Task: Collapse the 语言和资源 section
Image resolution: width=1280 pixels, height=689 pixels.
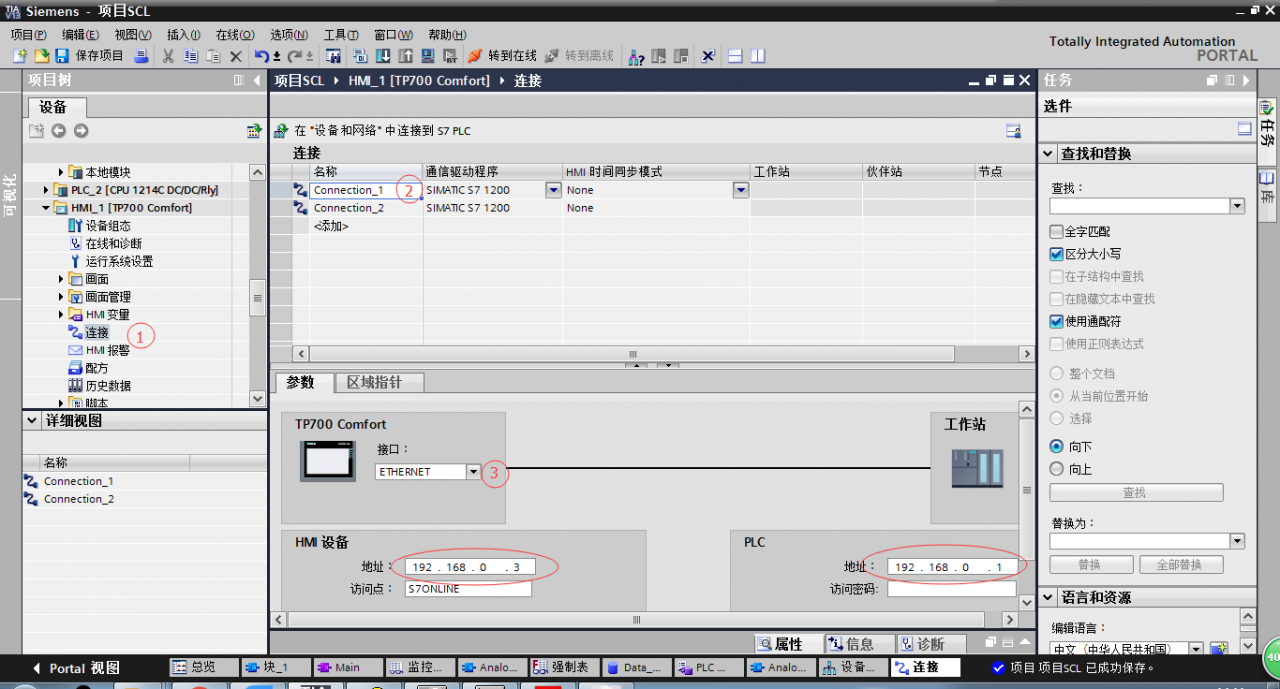Action: click(x=1048, y=597)
